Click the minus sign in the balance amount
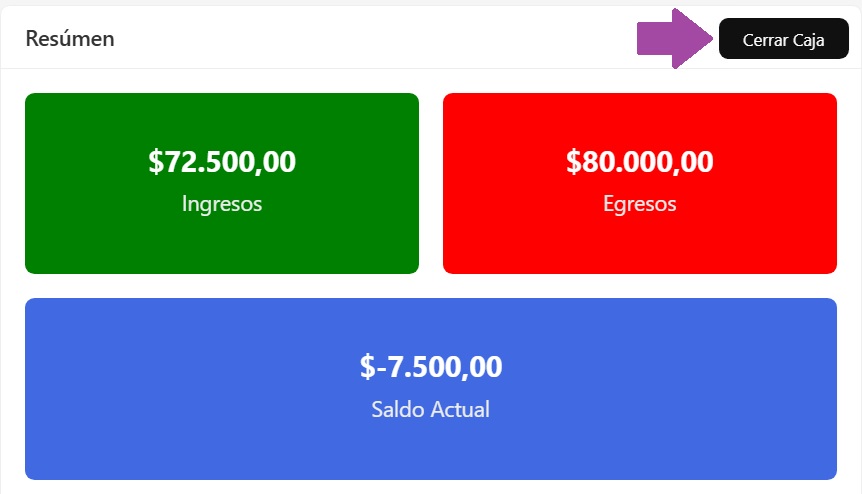Image resolution: width=862 pixels, height=494 pixels. coord(379,368)
